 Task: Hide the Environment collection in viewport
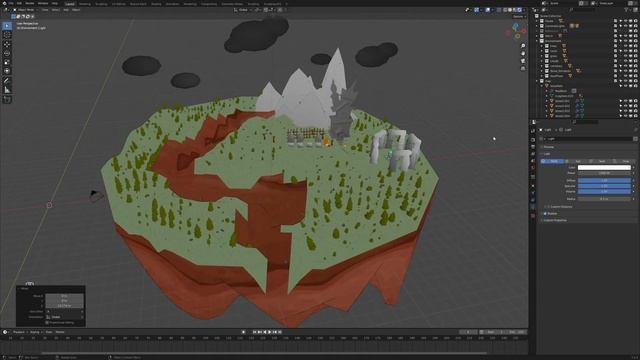point(625,41)
